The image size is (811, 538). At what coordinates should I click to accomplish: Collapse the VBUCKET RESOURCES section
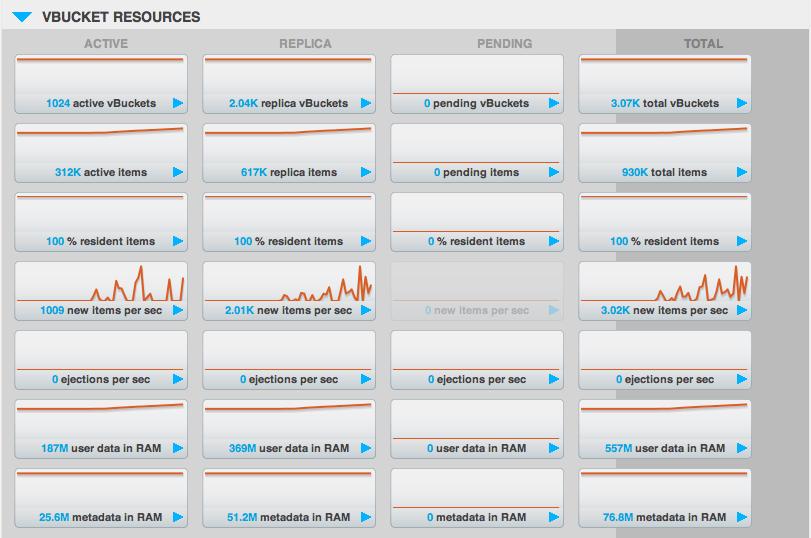click(x=20, y=17)
